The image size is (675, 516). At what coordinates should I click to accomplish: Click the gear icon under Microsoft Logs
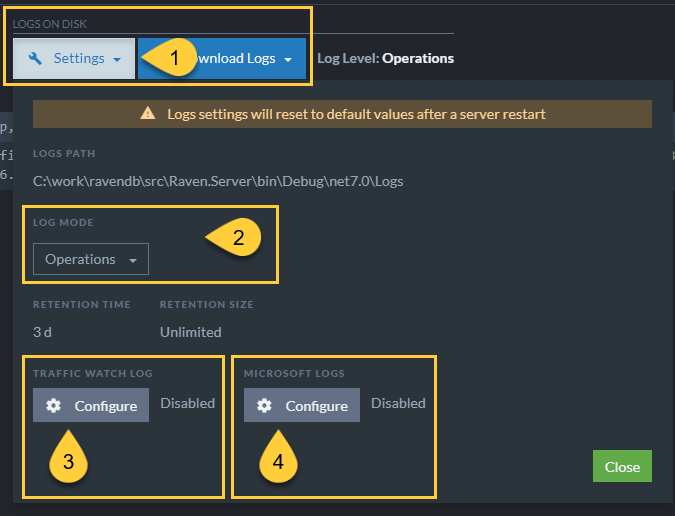pyautogui.click(x=264, y=405)
